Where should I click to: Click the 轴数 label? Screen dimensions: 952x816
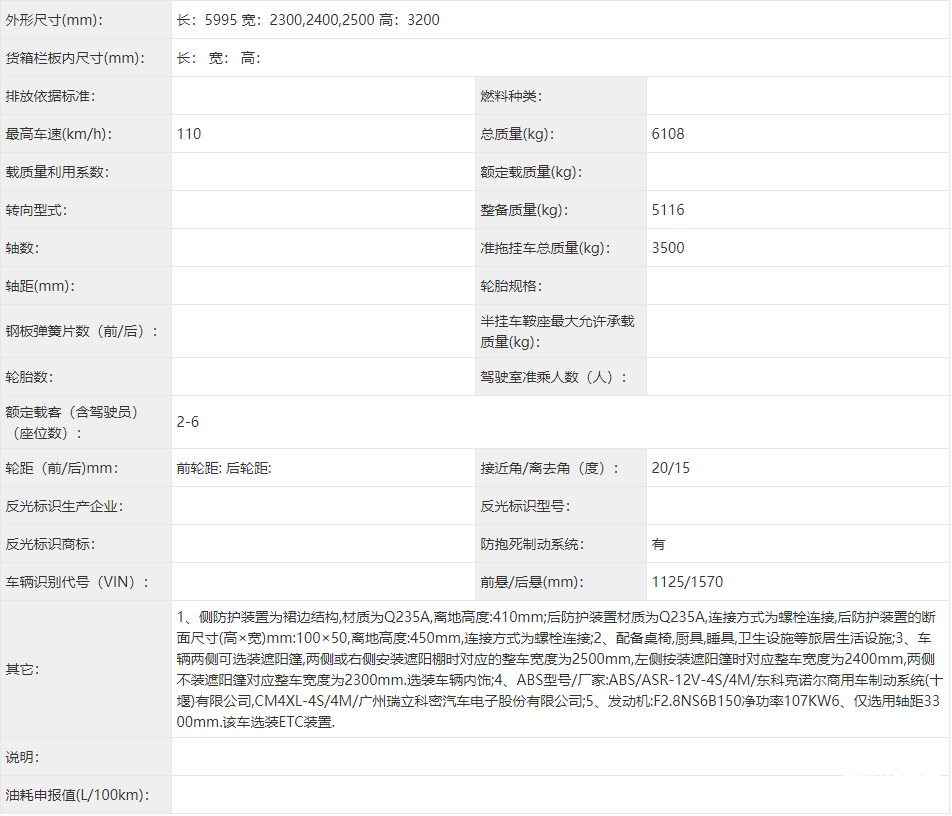[22, 248]
